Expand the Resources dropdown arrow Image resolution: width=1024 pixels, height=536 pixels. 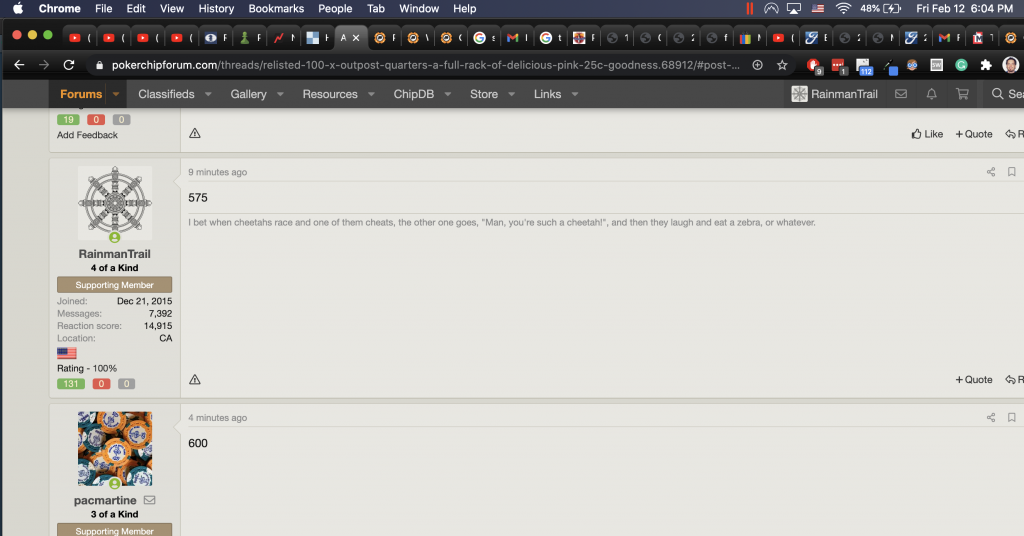point(371,94)
